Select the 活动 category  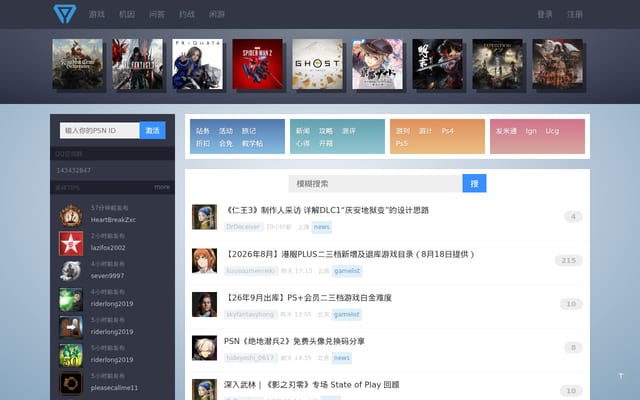coord(226,131)
